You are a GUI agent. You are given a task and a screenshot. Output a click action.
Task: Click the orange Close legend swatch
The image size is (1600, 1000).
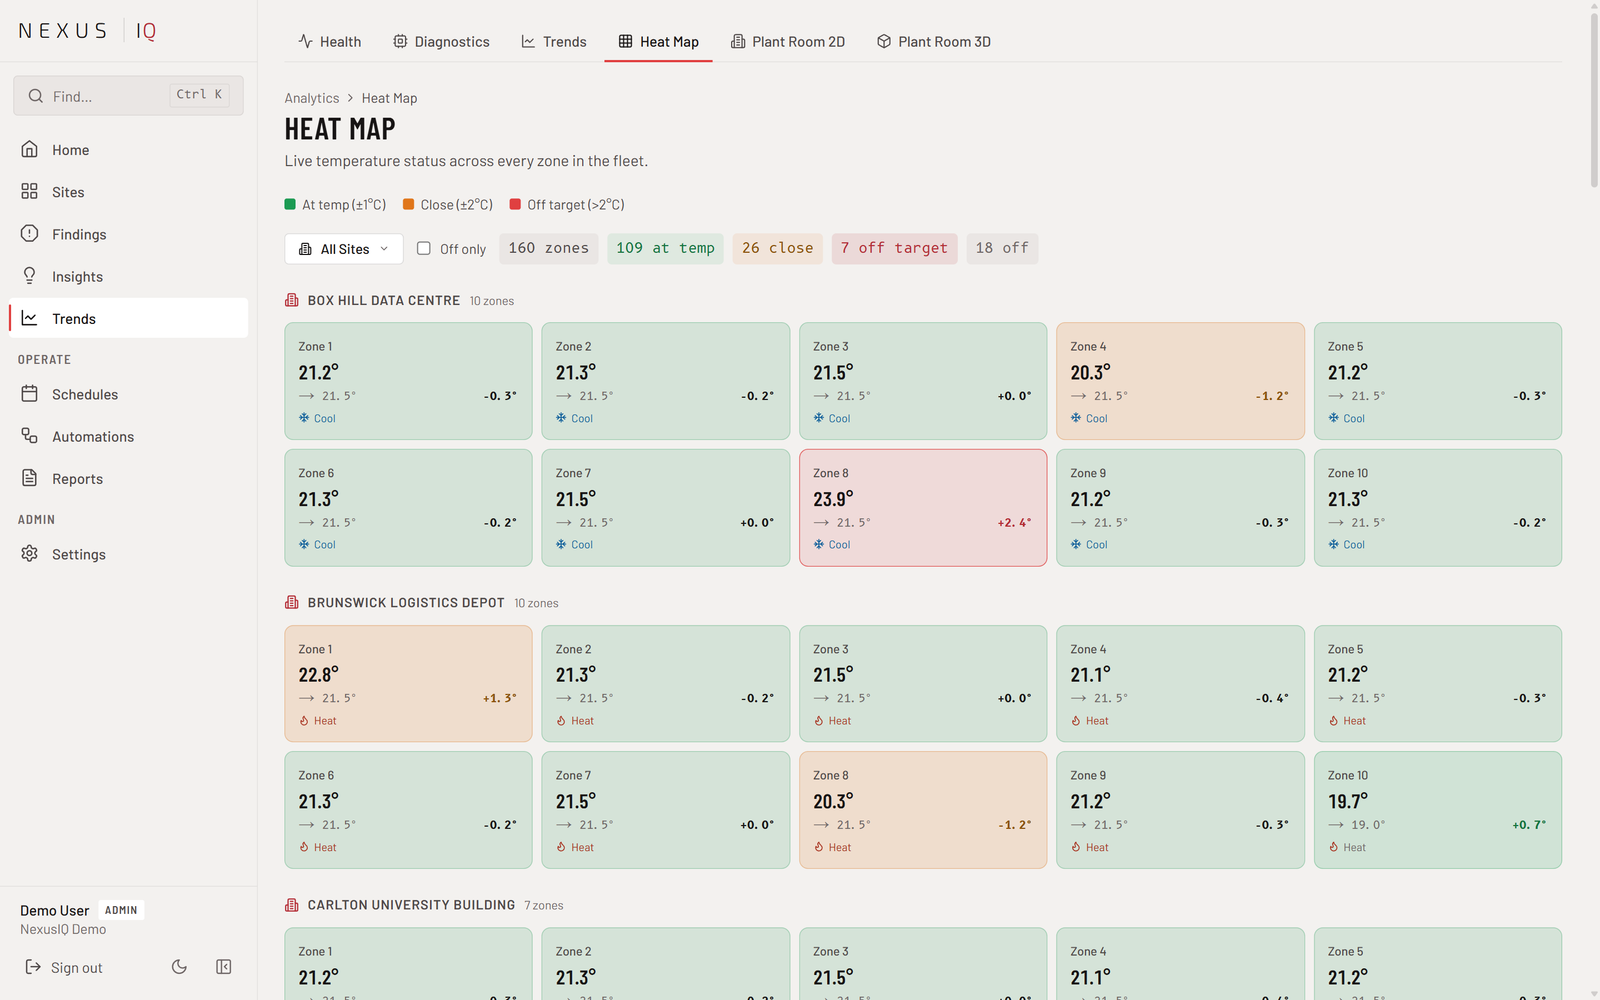(x=408, y=204)
